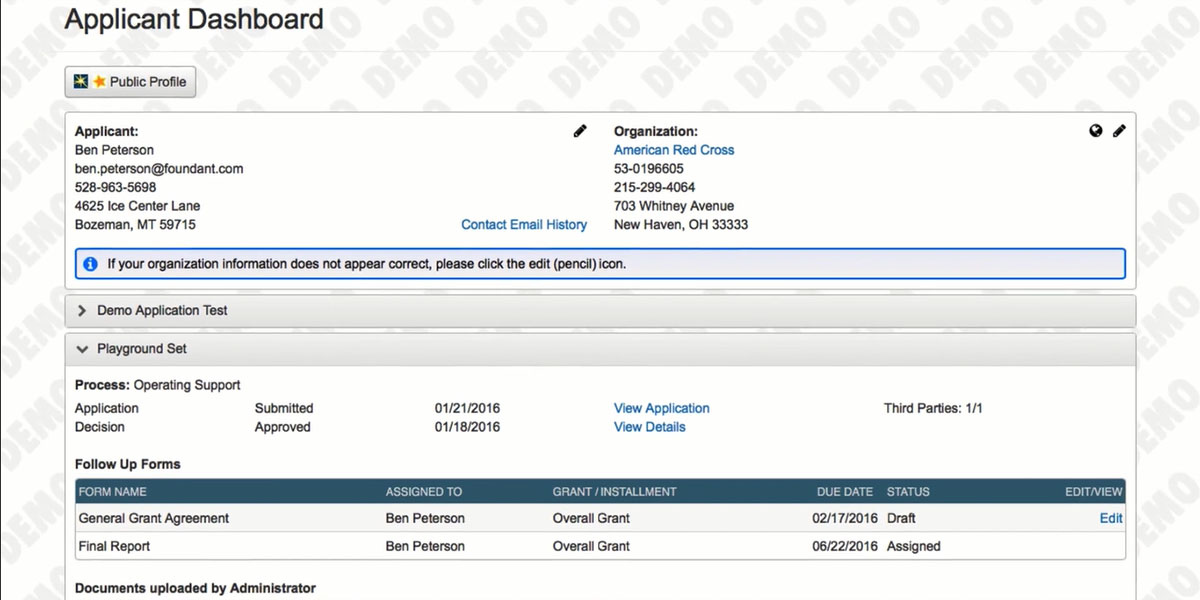
Task: Click the pencil icon beside Applicant
Action: [x=580, y=131]
